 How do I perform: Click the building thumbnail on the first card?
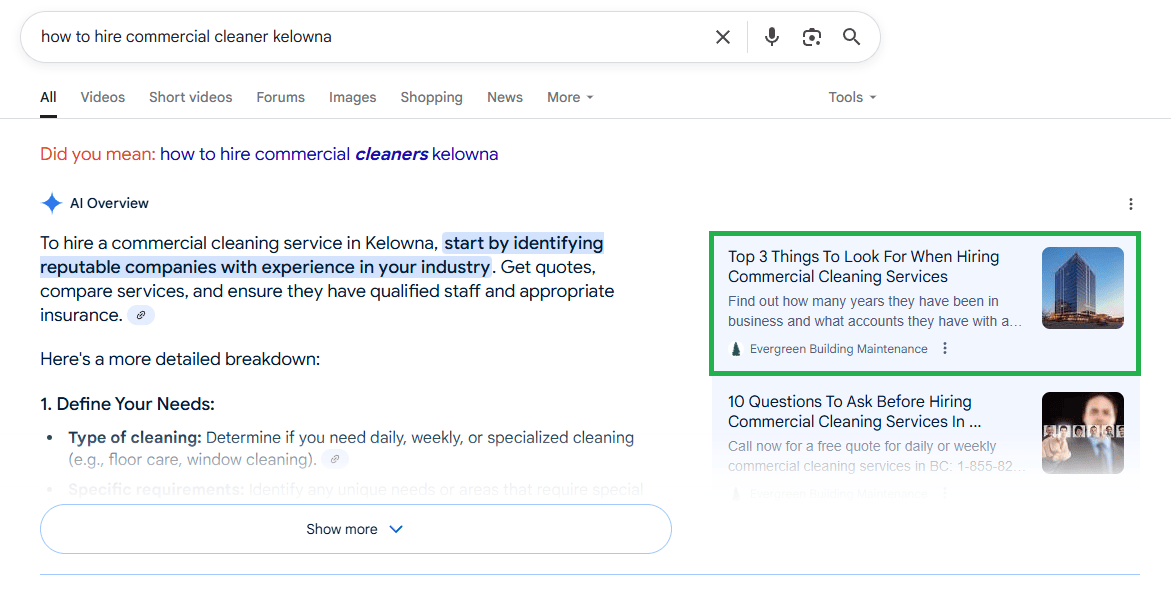coord(1082,288)
